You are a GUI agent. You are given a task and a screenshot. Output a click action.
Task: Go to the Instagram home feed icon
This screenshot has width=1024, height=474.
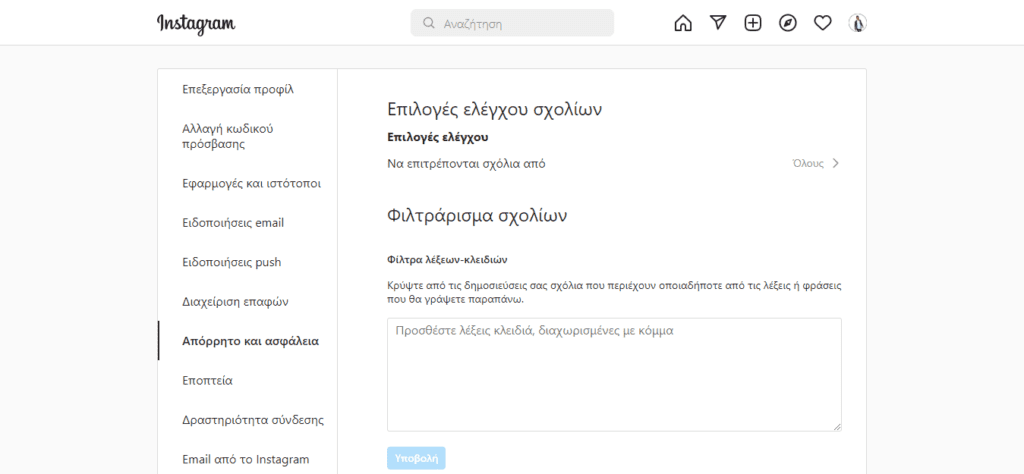tap(683, 23)
